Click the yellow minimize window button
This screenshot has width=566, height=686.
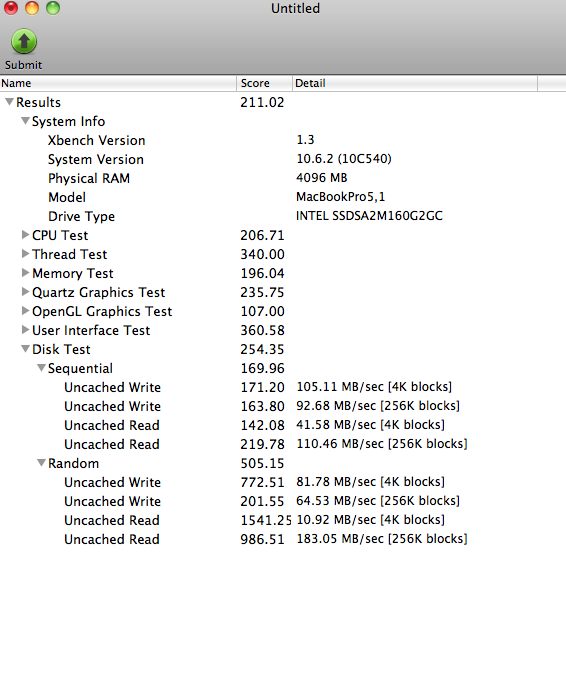click(x=32, y=8)
